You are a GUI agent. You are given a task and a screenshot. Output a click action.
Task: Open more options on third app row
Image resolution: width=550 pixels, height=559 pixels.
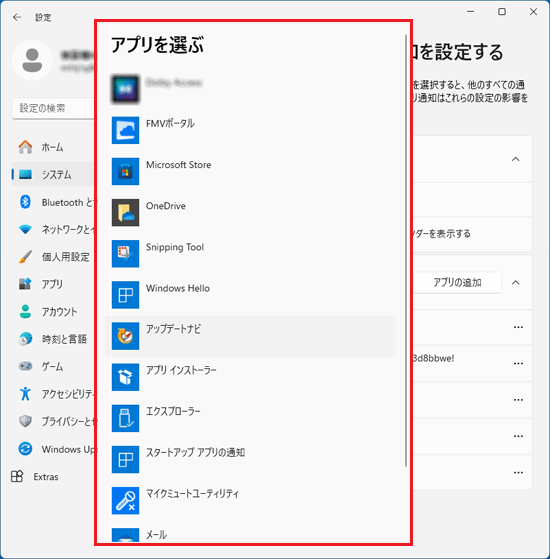pos(518,400)
